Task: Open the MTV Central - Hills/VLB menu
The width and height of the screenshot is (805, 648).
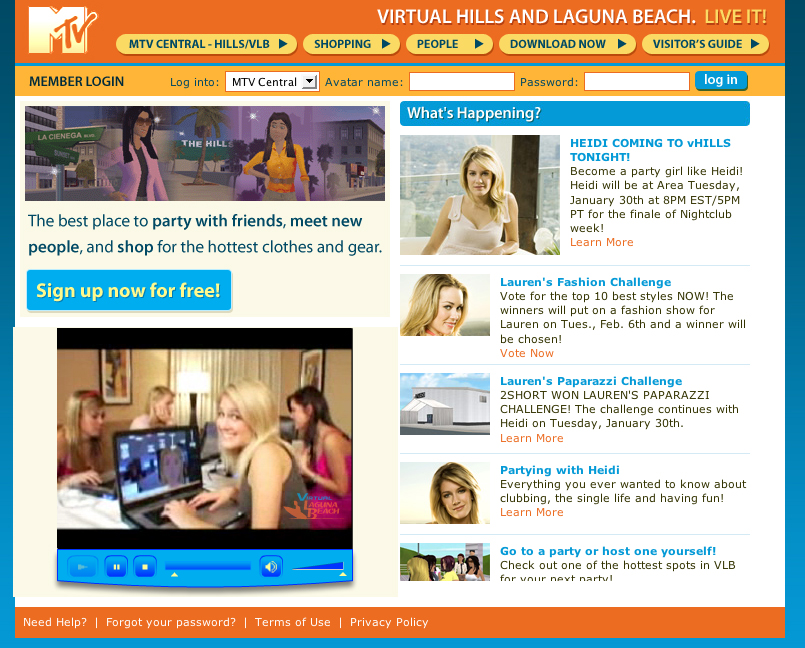Action: tap(206, 44)
